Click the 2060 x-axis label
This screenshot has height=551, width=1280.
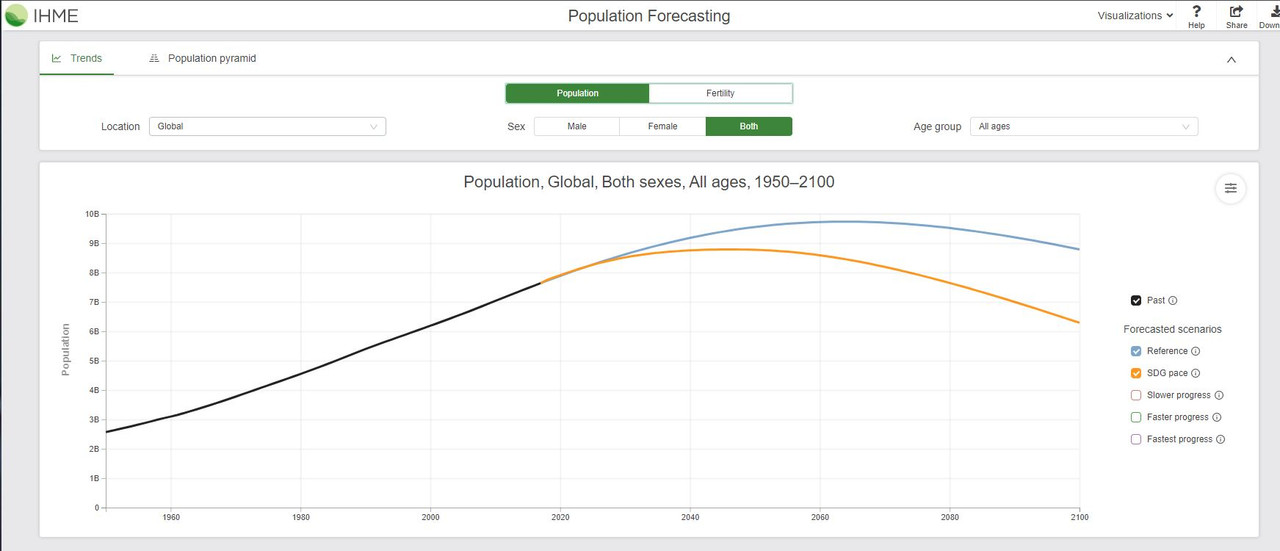[820, 517]
